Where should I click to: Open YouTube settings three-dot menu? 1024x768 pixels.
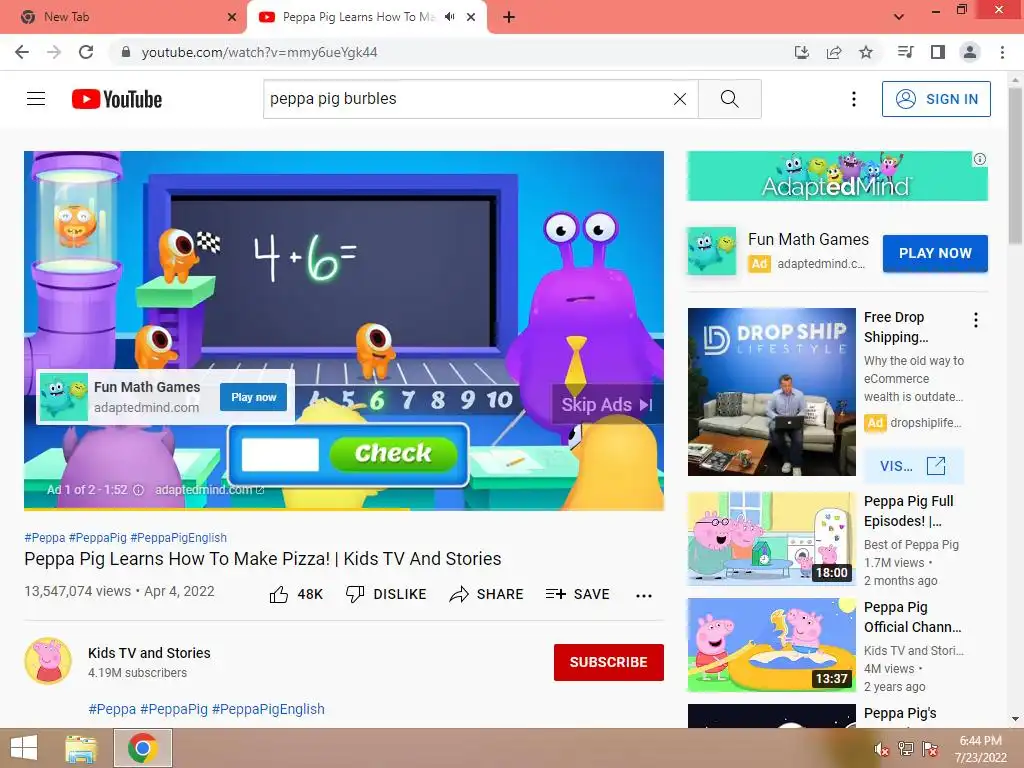(x=854, y=99)
